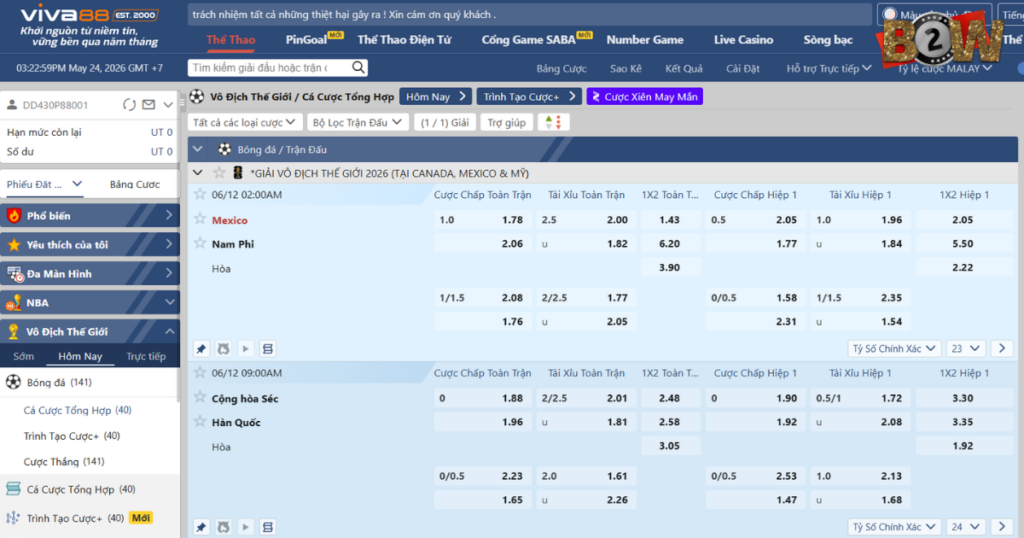Pin the Cộng hòa Séc vs Hàn Quốc match
Viewport: 1024px width, 538px height.
201,527
